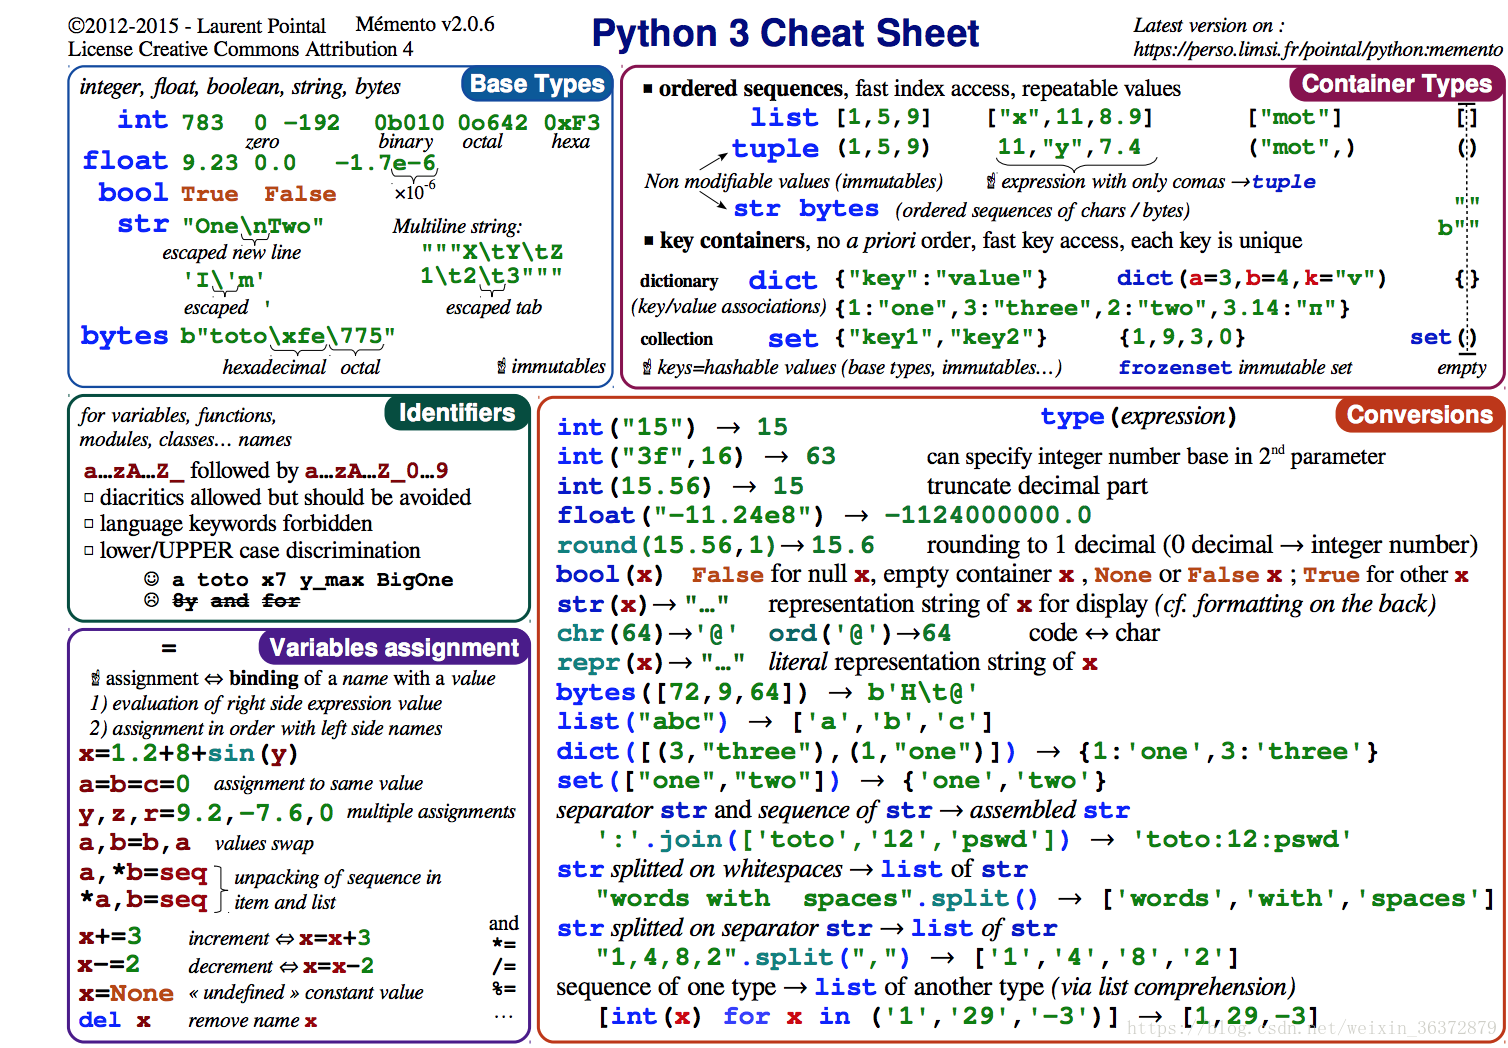Click the bytes literal b"toto\xfe\775"
1508x1048 pixels.
tap(288, 336)
